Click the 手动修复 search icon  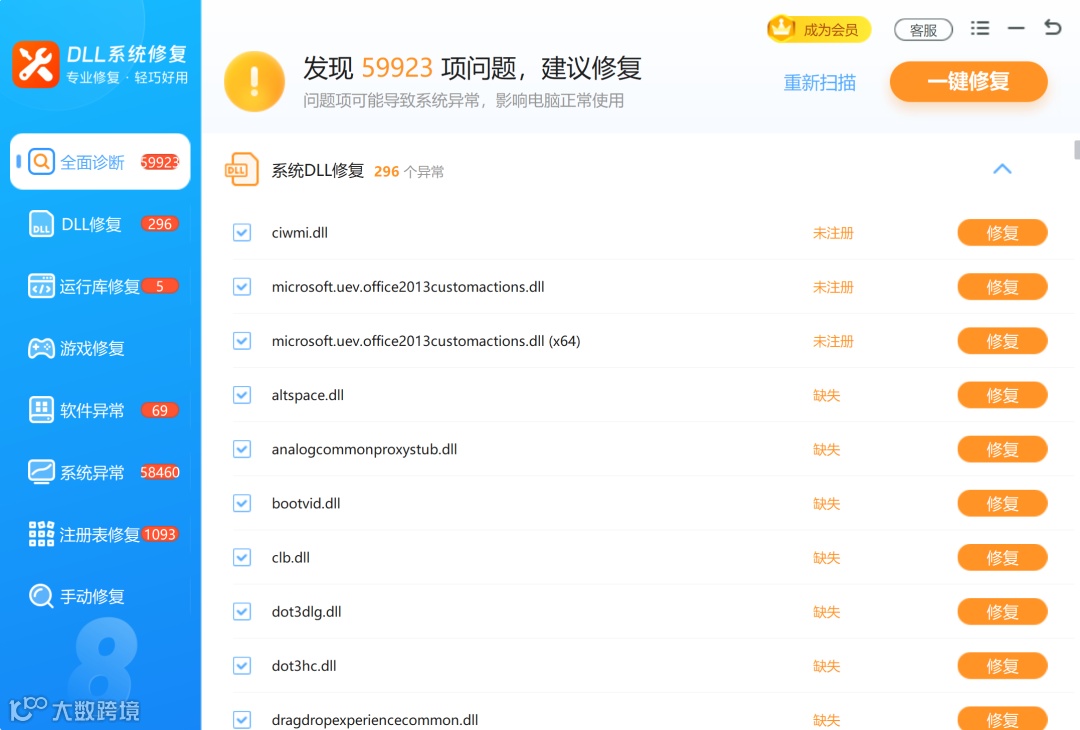coord(41,596)
